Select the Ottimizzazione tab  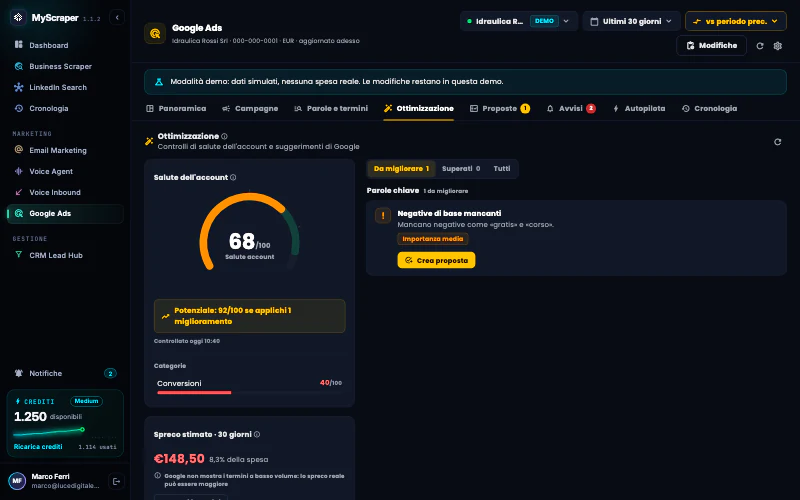(x=418, y=108)
